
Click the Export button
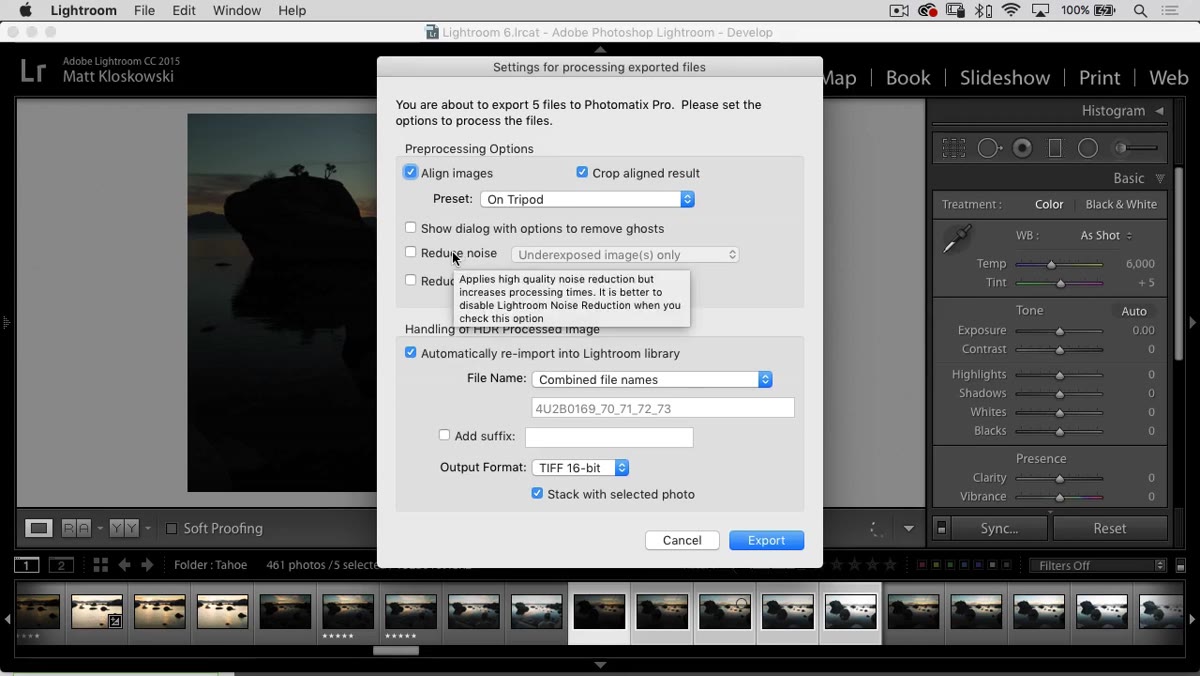point(767,540)
